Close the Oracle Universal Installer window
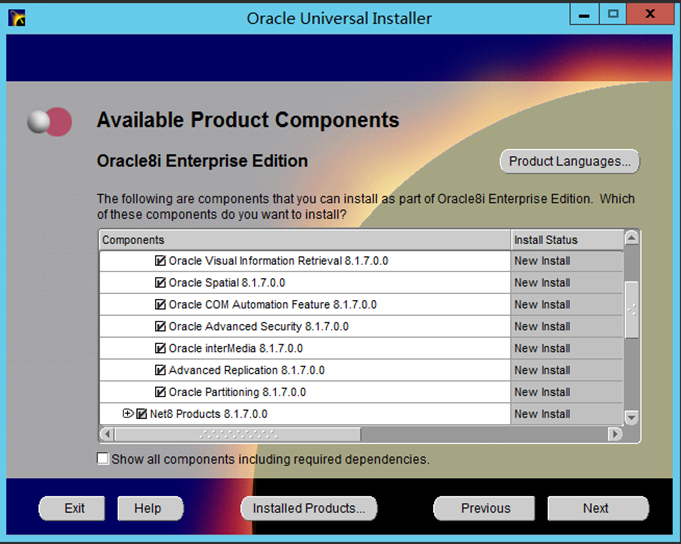The width and height of the screenshot is (681, 544). pos(650,14)
